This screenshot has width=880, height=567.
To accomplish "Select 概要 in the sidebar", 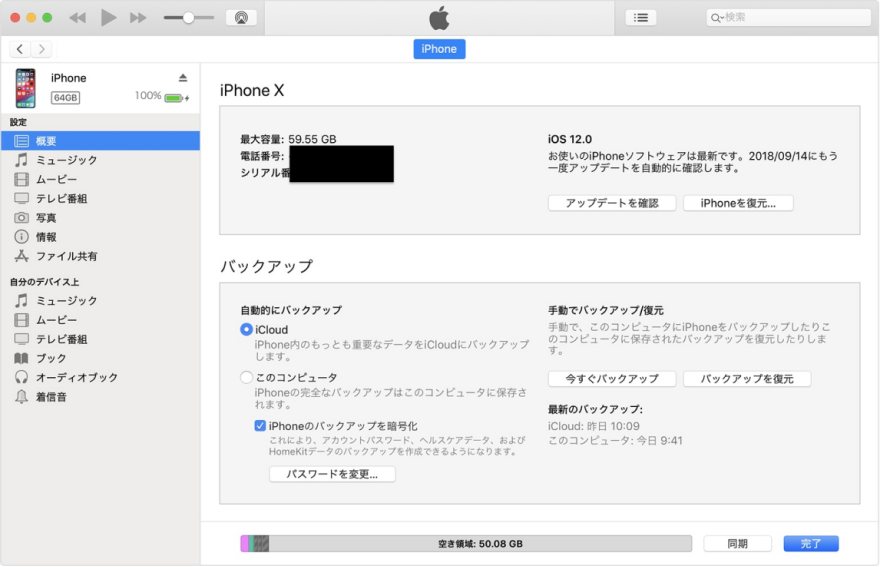I will 46,141.
